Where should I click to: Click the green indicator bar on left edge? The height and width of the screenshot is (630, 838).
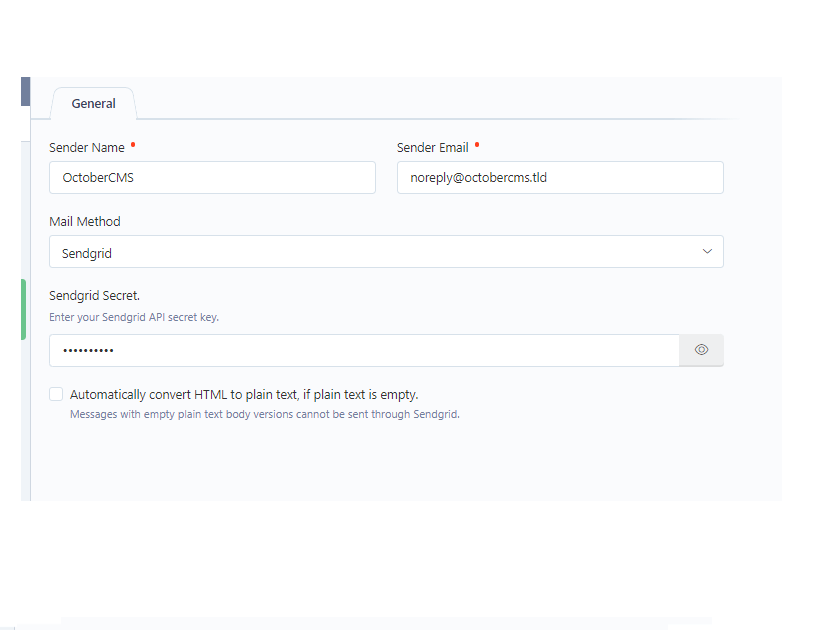[24, 309]
